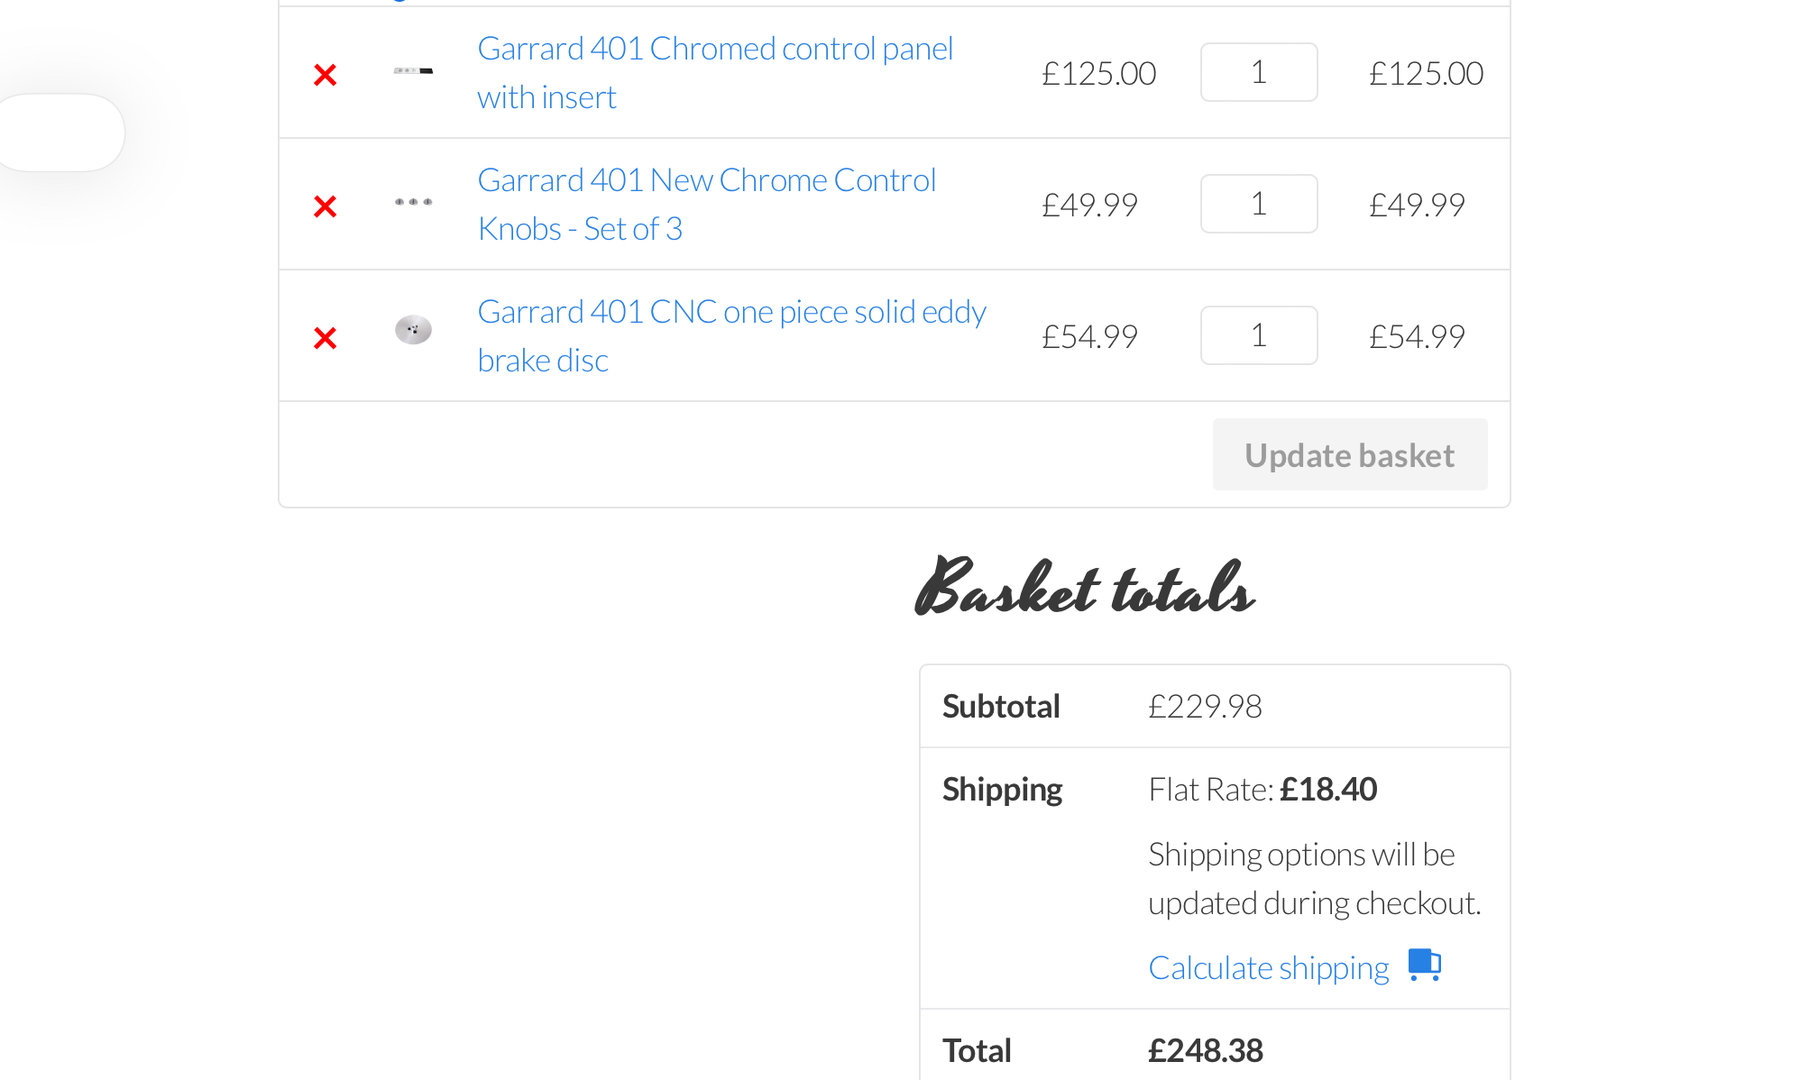Click the Flat Rate £18.40 shipping text
The width and height of the screenshot is (1818, 1080).
point(1262,790)
